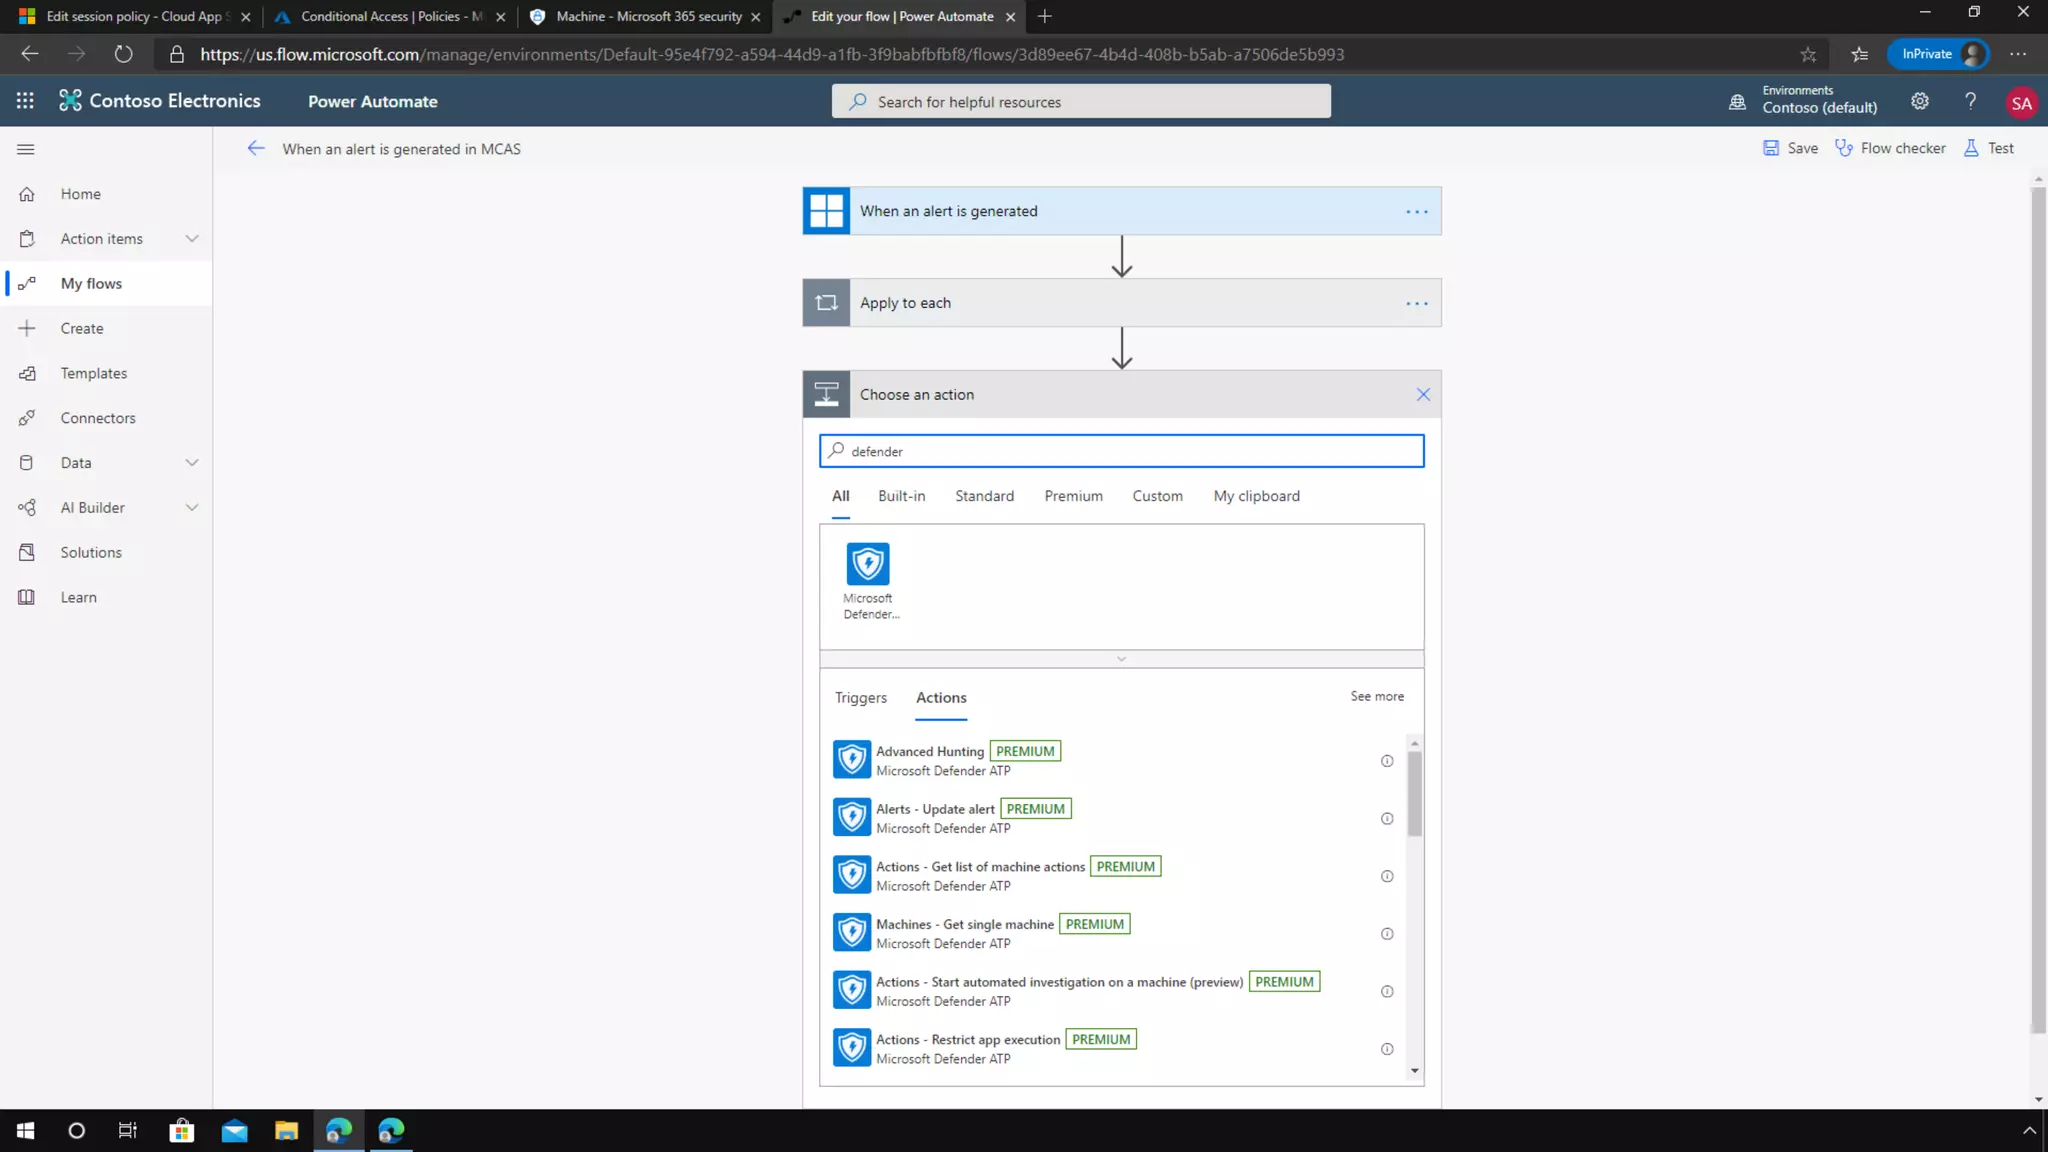2048x1152 pixels.
Task: Select the All connectors tab
Action: pyautogui.click(x=840, y=496)
